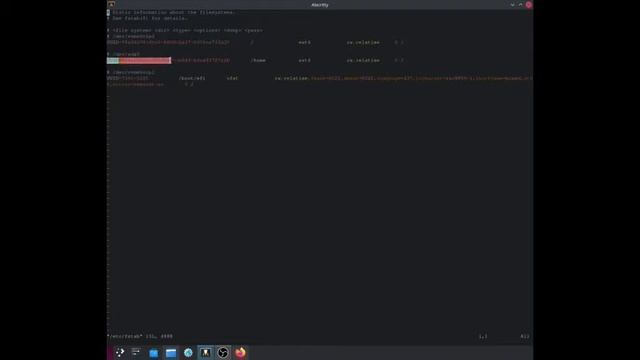Launch Firefox from the taskbar
The height and width of the screenshot is (360, 640).
[x=240, y=353]
